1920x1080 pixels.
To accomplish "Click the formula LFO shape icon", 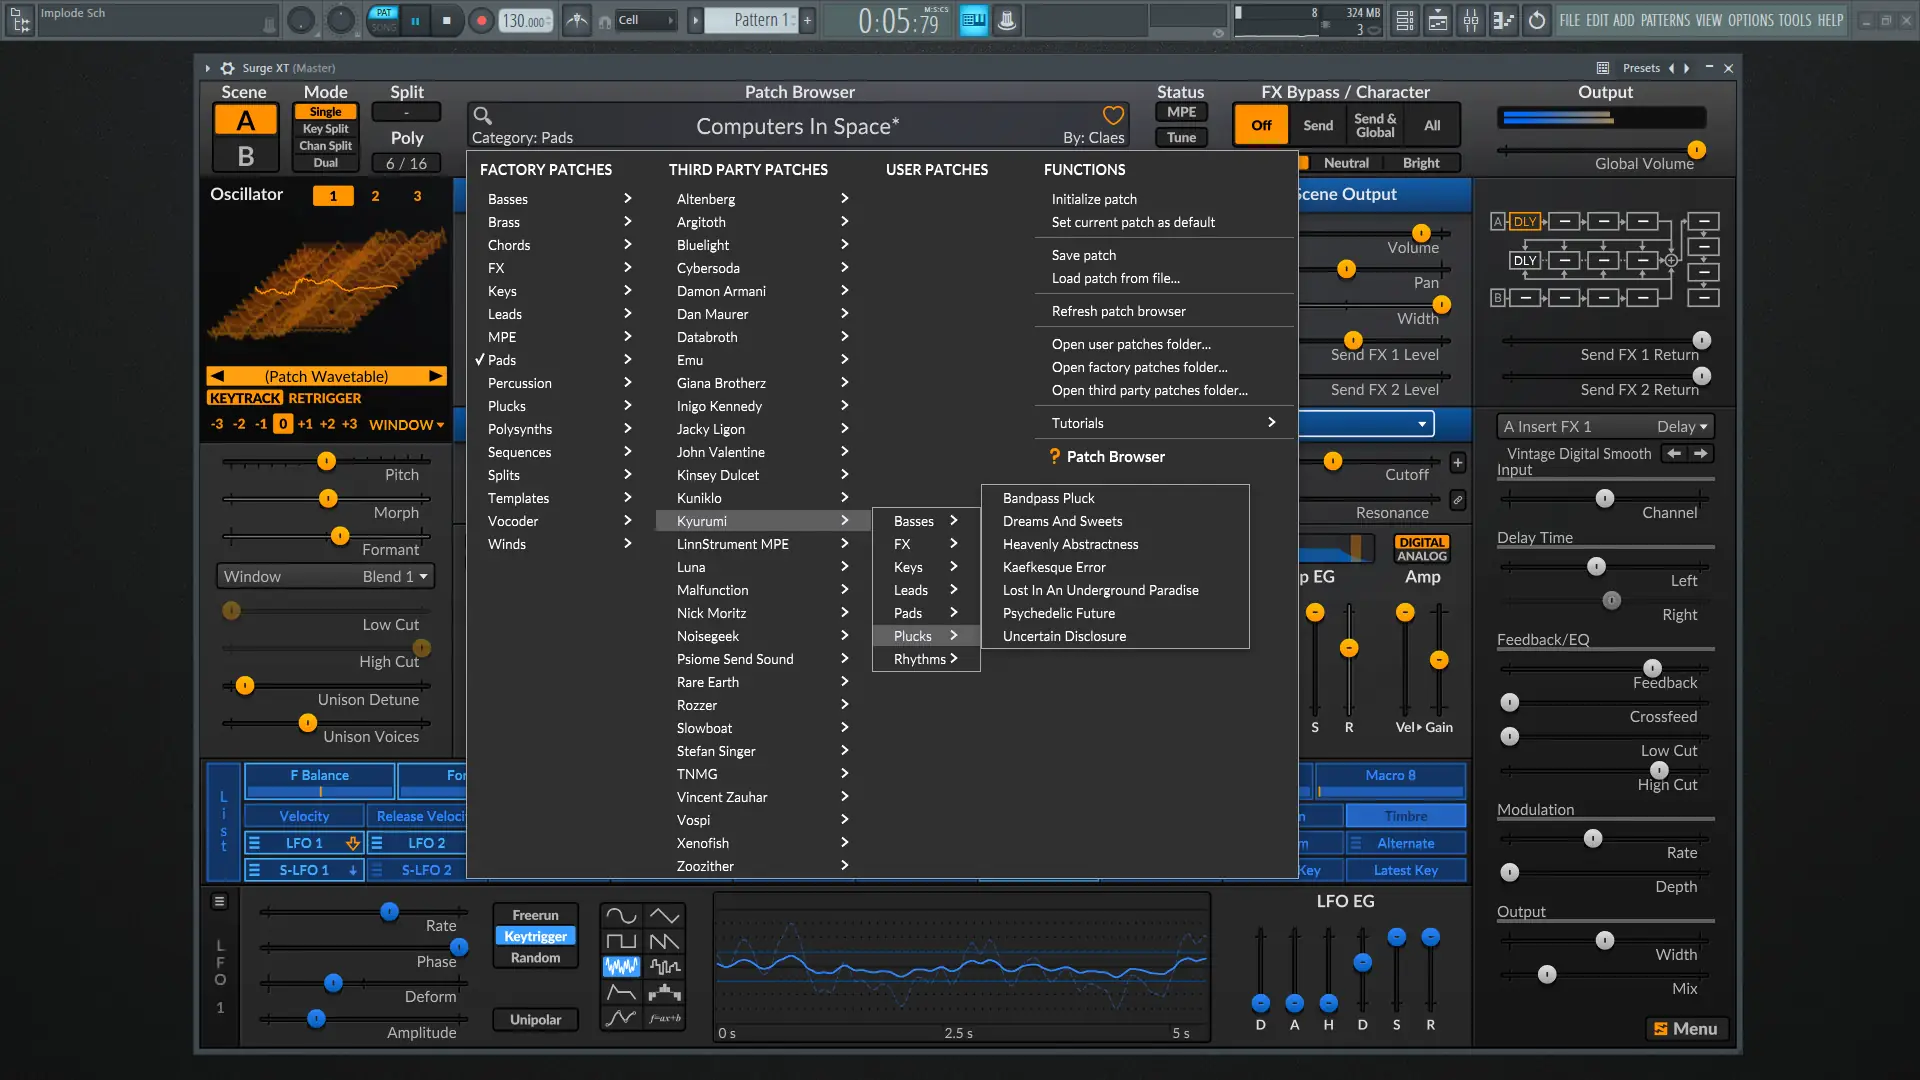I will [x=664, y=1018].
